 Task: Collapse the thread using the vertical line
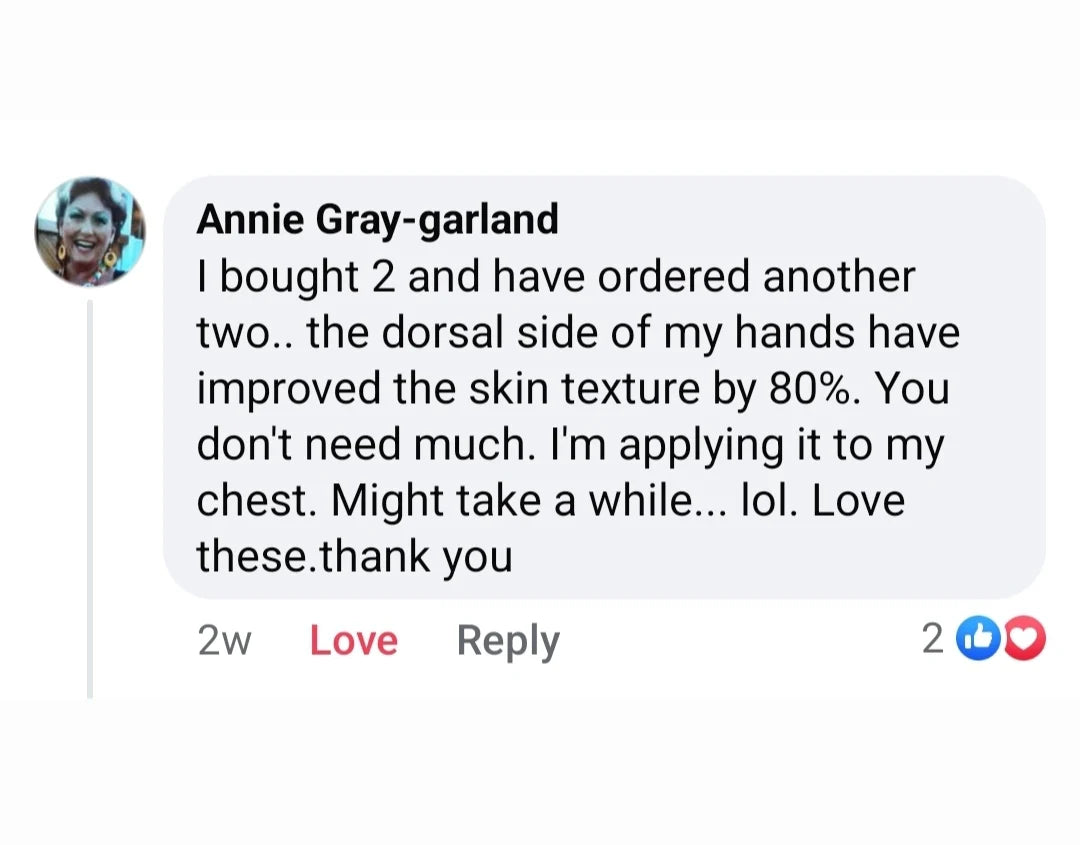pyautogui.click(x=90, y=498)
